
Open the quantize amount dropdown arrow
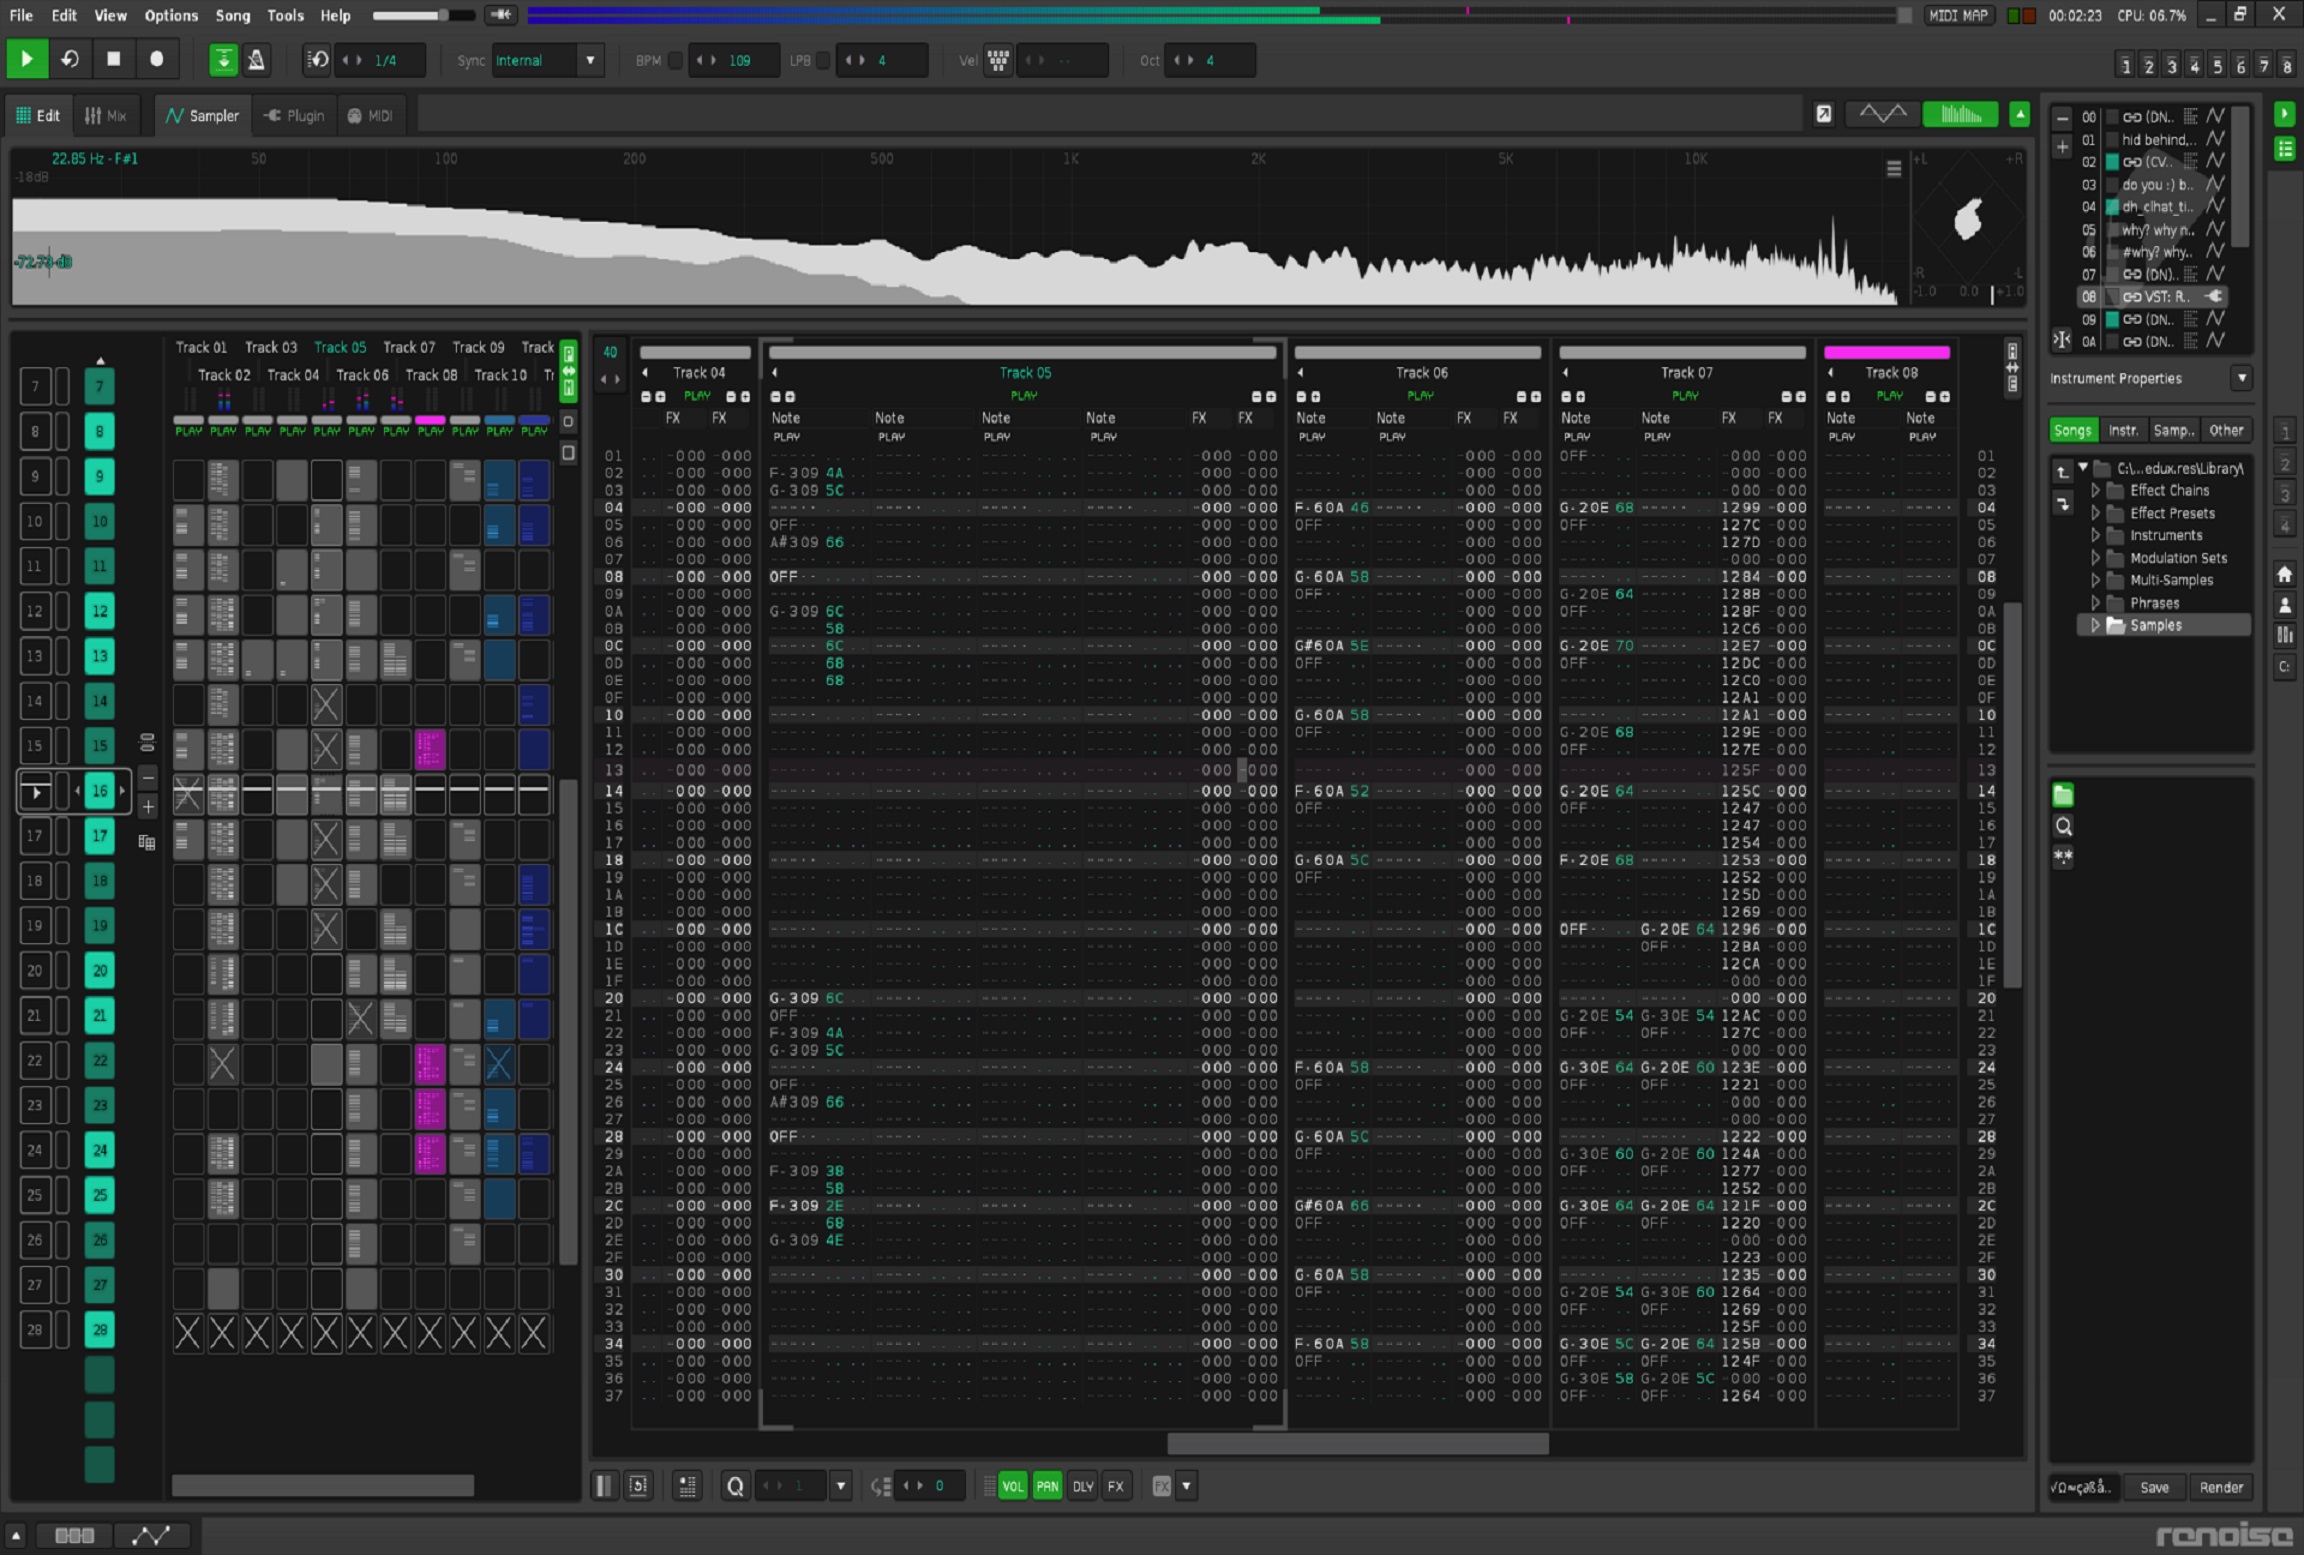841,1486
